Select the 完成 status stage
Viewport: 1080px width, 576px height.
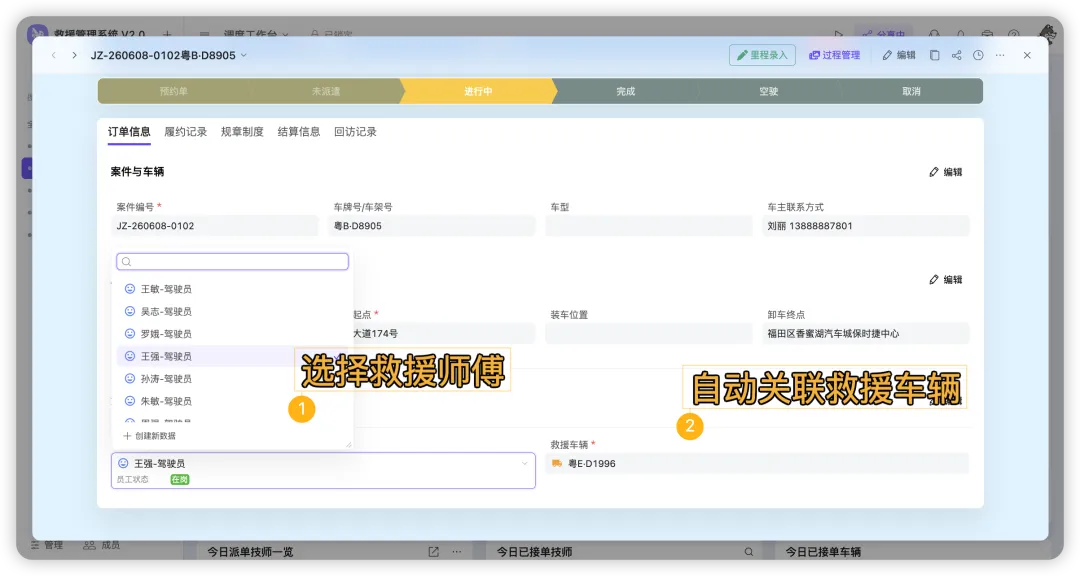pyautogui.click(x=625, y=91)
